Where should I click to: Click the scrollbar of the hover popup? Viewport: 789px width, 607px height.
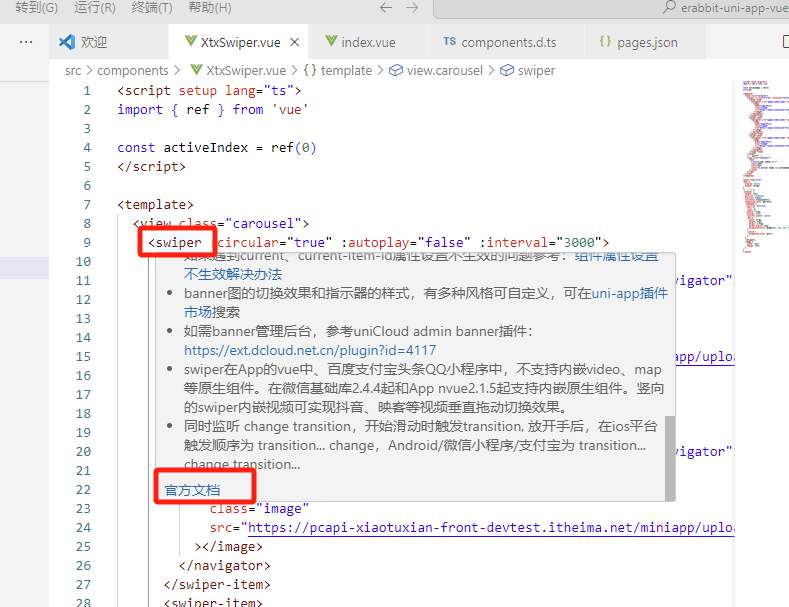pyautogui.click(x=670, y=458)
